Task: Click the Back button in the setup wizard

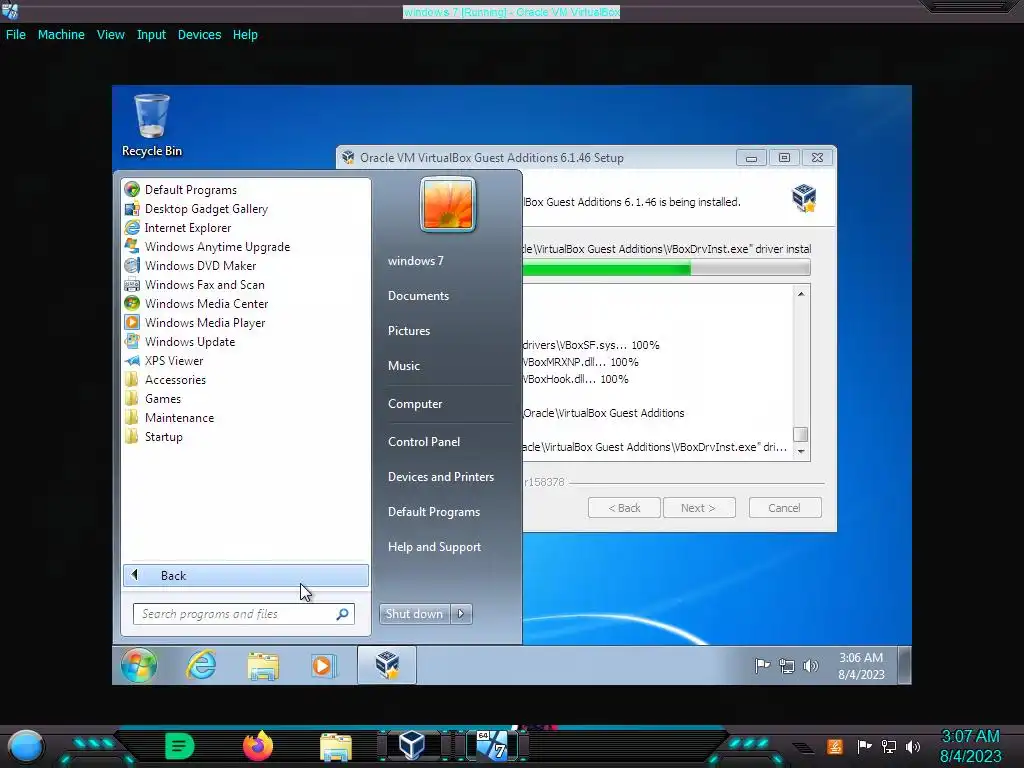Action: [x=624, y=507]
